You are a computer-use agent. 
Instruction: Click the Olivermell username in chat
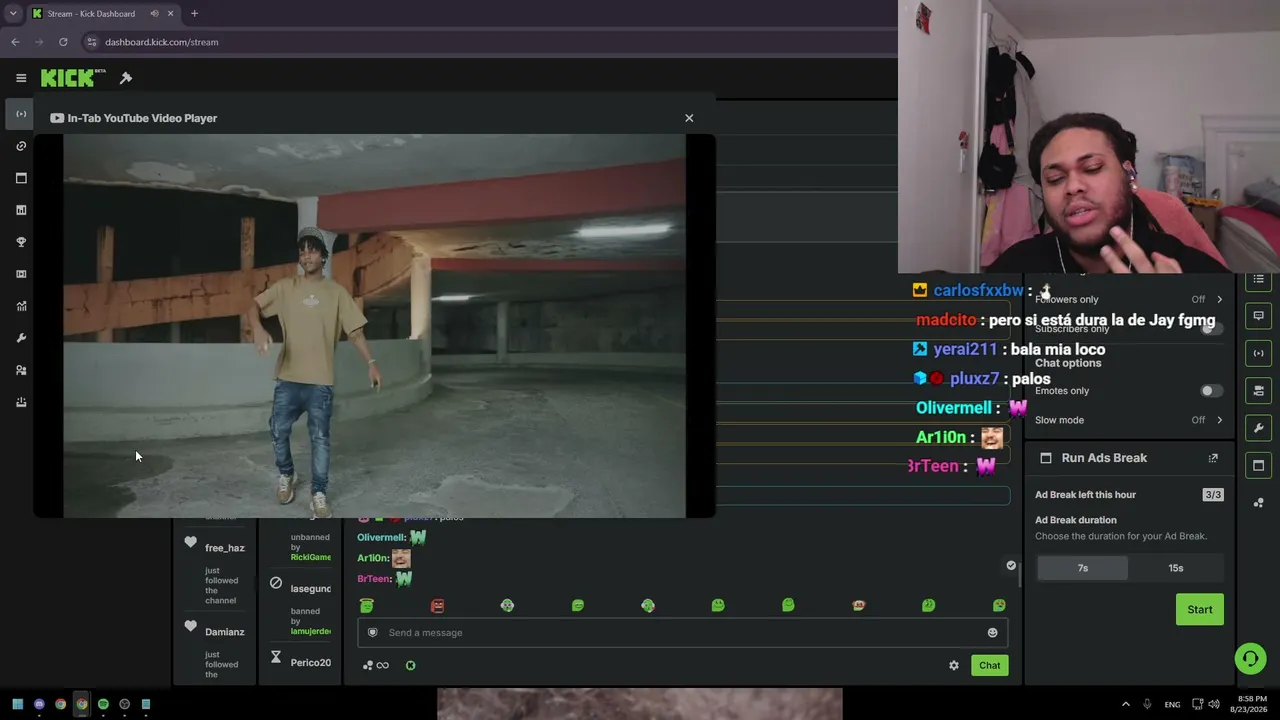381,537
